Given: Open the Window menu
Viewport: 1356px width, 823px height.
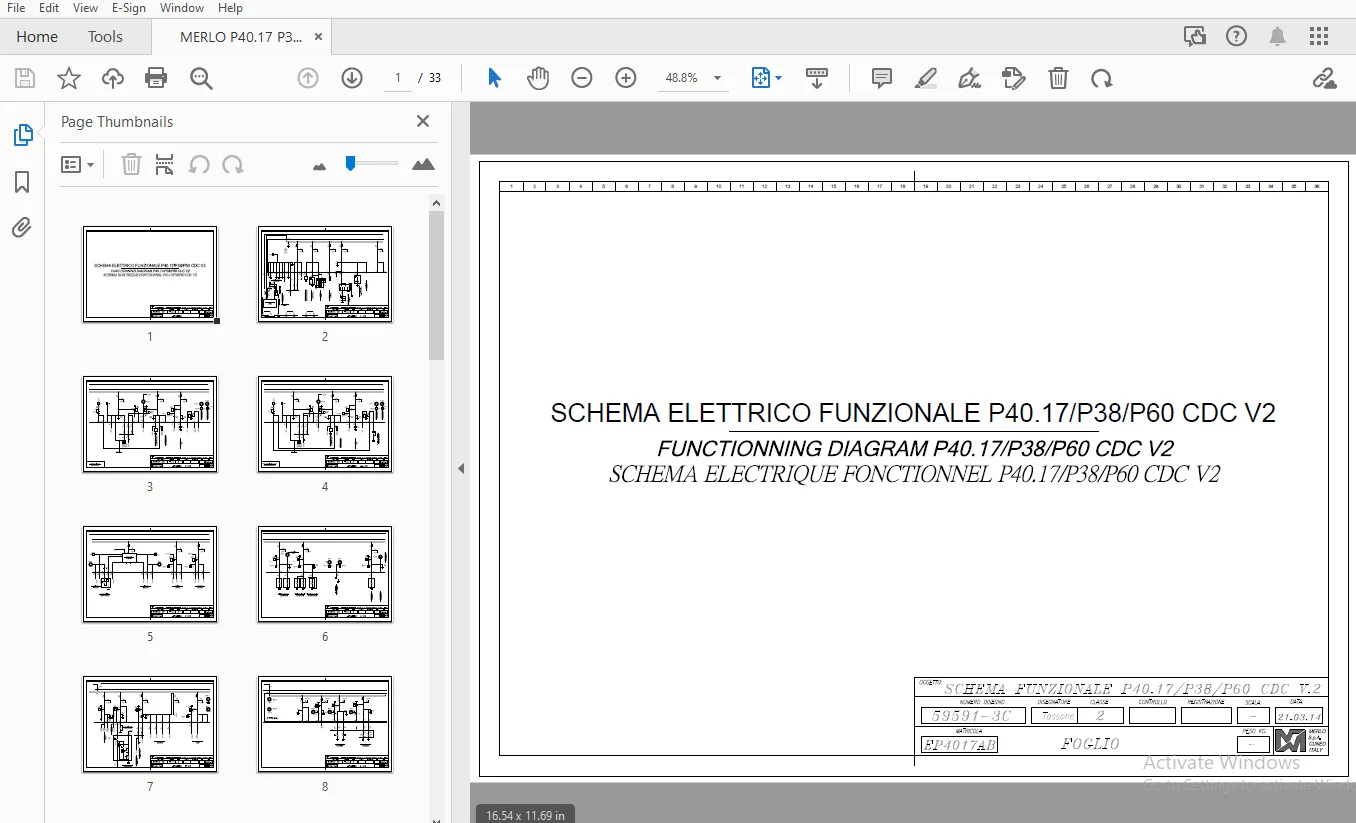Looking at the screenshot, I should 182,8.
